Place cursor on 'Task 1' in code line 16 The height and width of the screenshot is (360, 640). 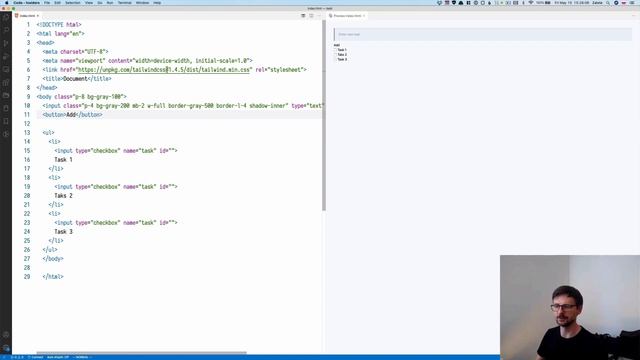(x=63, y=160)
